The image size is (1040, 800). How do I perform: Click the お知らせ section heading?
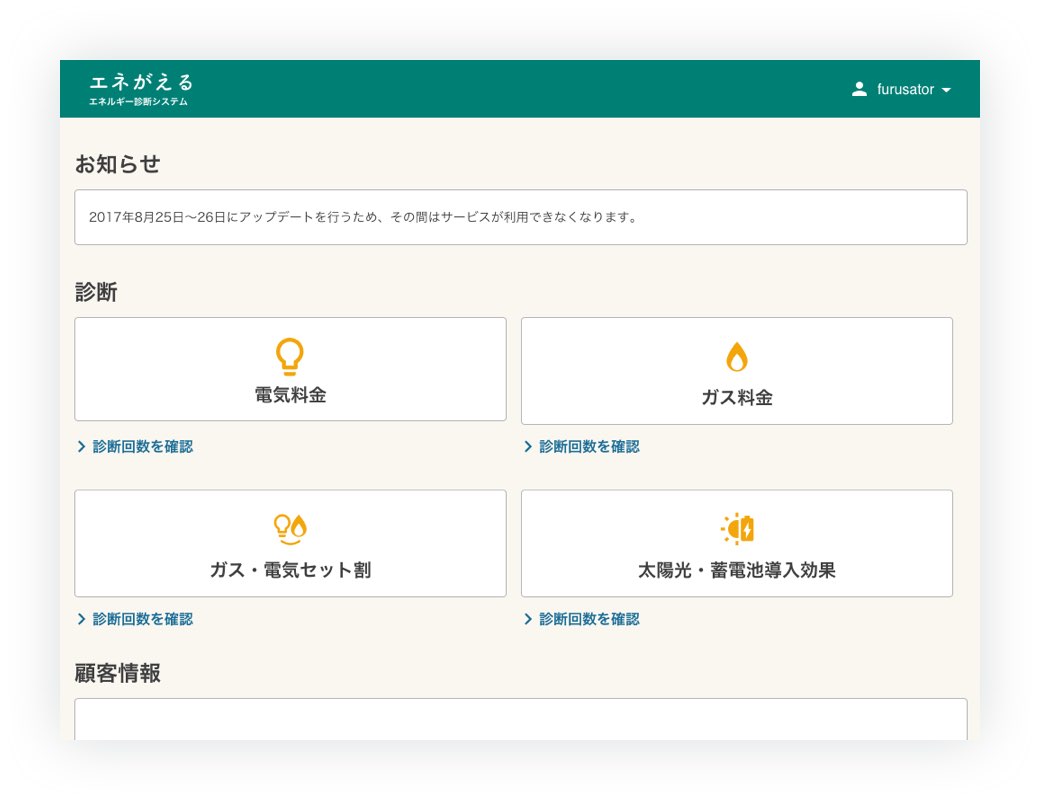click(117, 164)
